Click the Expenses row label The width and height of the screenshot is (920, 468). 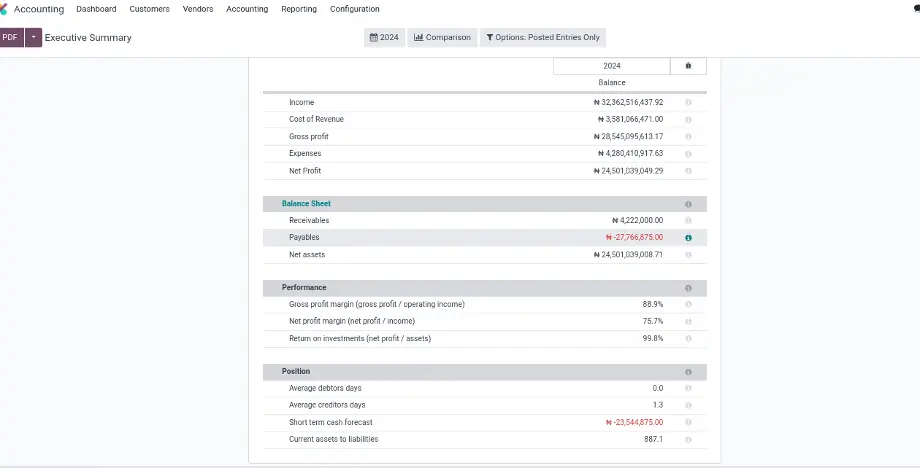tap(305, 154)
